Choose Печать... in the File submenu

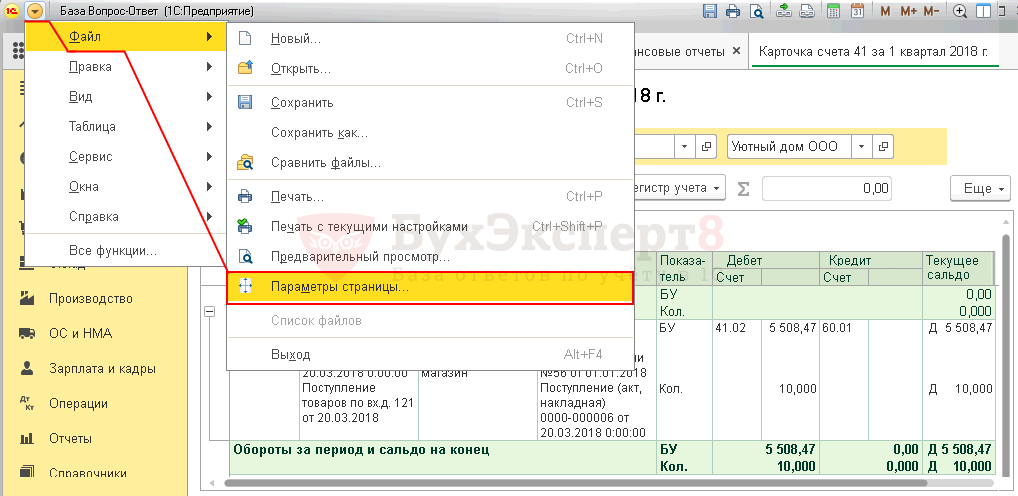click(430, 196)
